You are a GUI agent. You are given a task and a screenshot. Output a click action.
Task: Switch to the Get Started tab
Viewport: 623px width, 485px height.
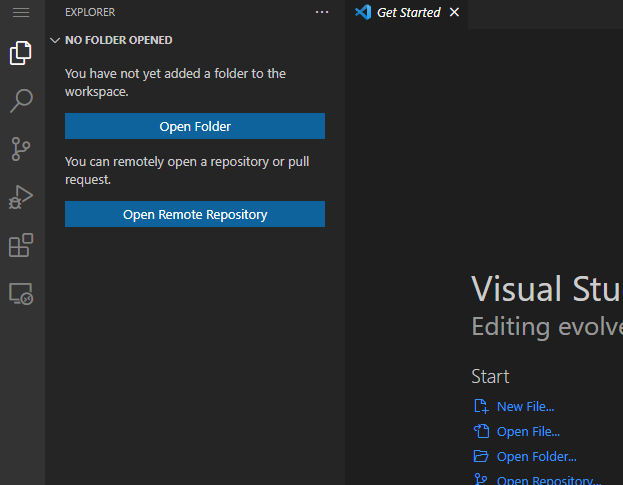408,13
